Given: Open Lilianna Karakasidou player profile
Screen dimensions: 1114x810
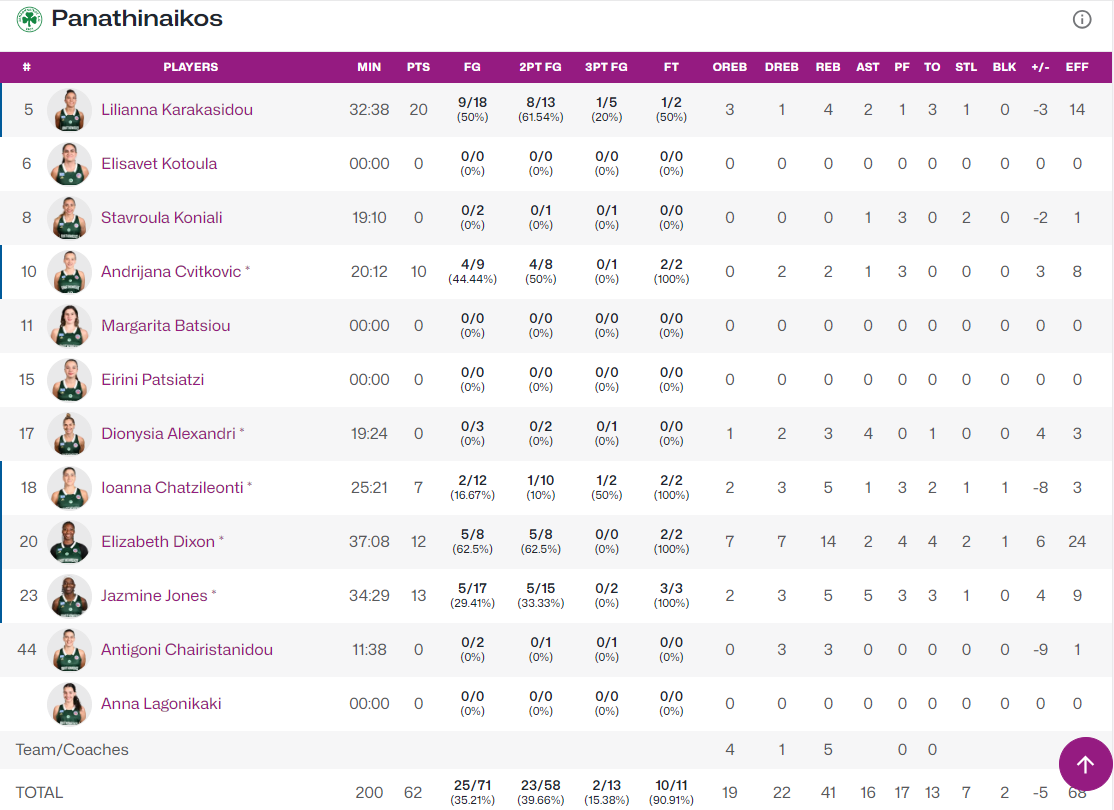Looking at the screenshot, I should coord(177,109).
